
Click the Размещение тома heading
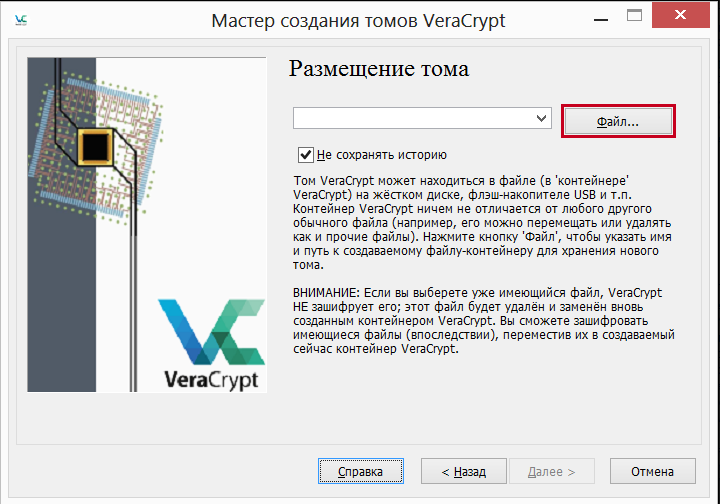coord(379,69)
